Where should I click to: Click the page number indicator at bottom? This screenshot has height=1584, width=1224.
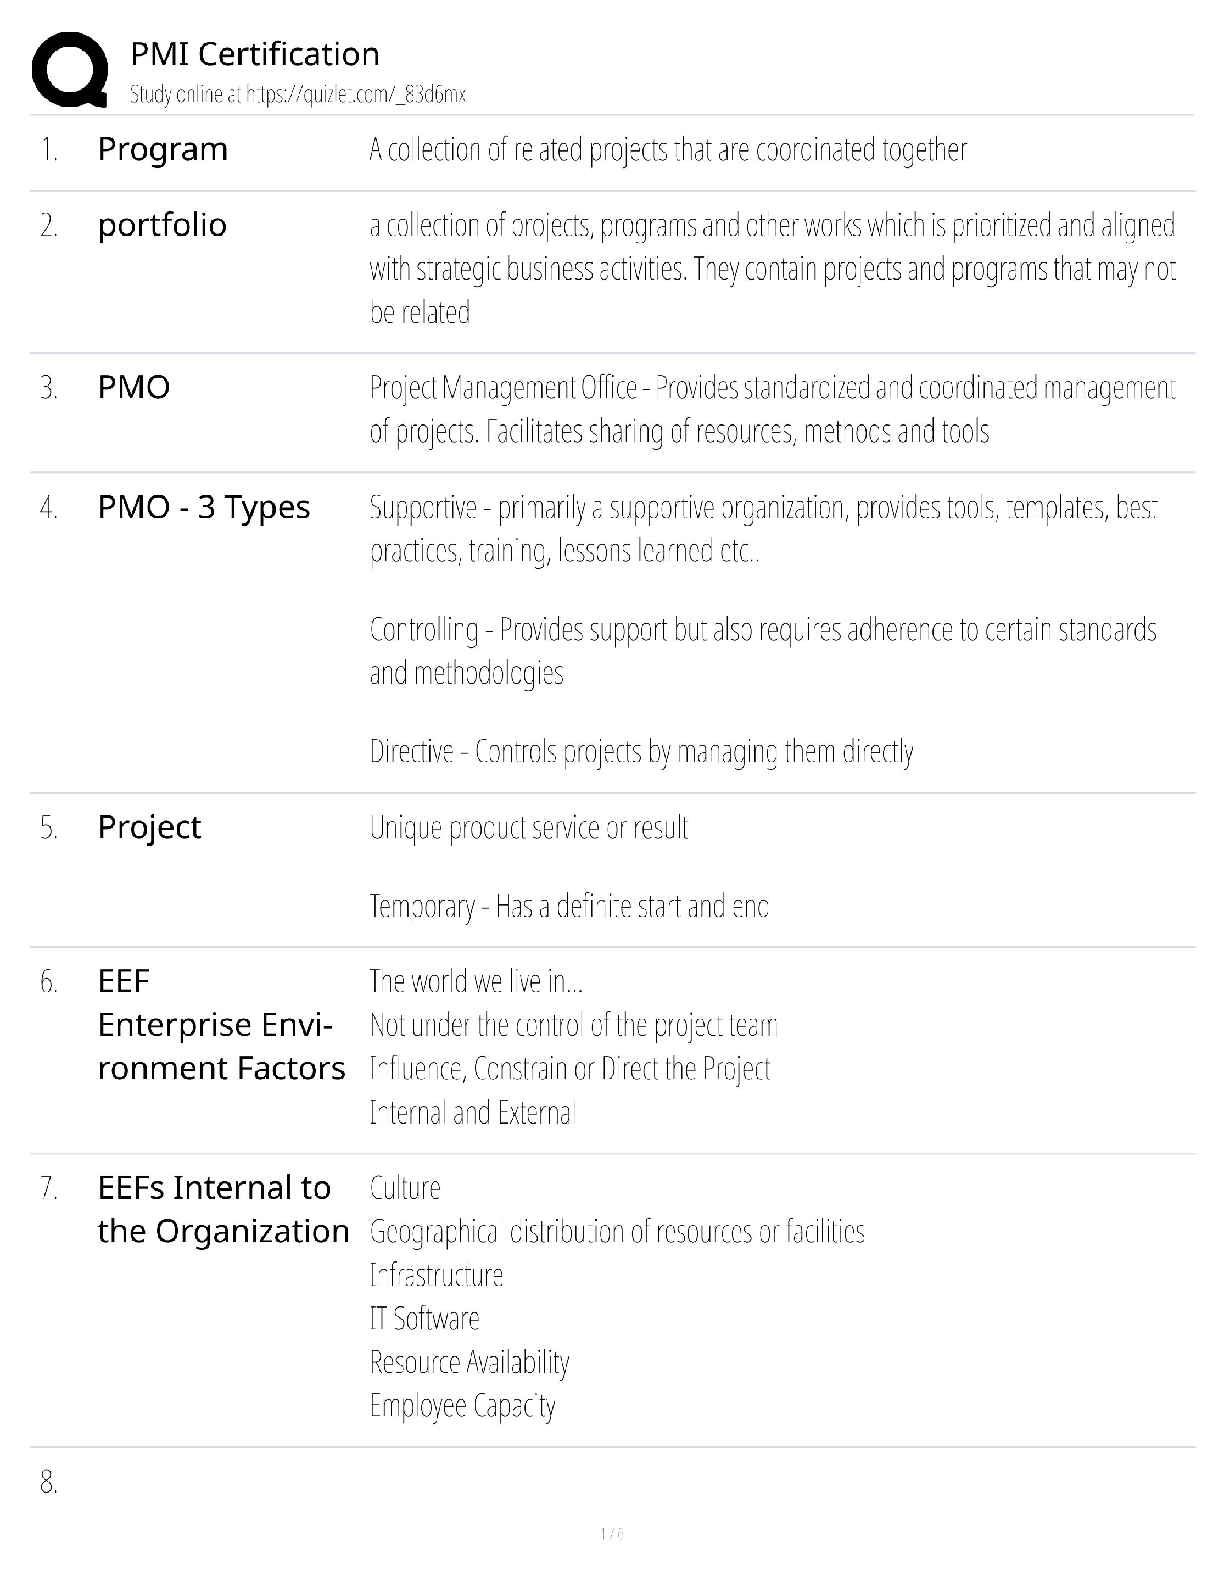click(611, 1533)
